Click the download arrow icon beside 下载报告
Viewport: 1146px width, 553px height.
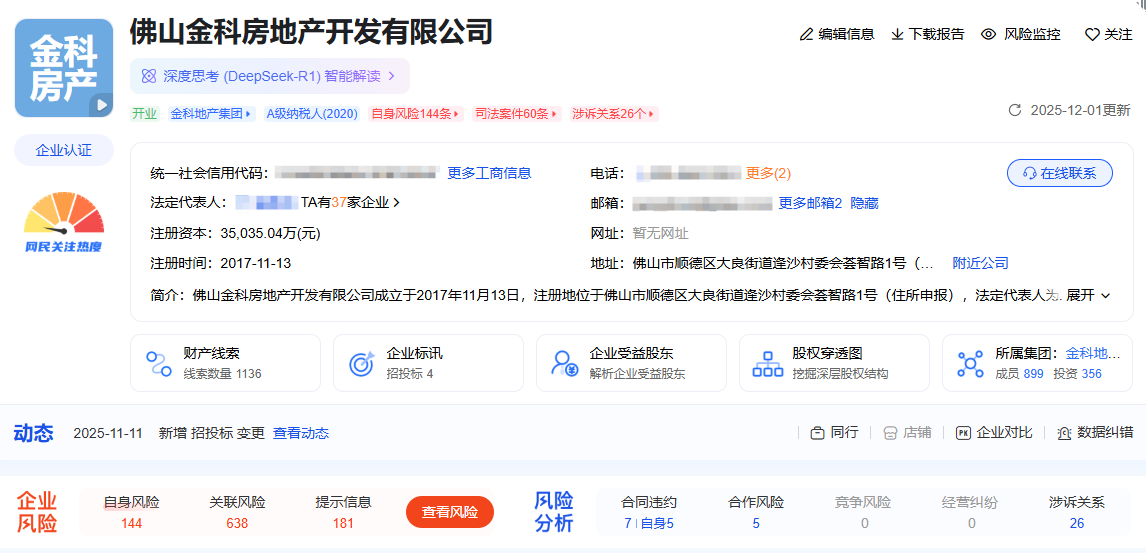tap(898, 34)
